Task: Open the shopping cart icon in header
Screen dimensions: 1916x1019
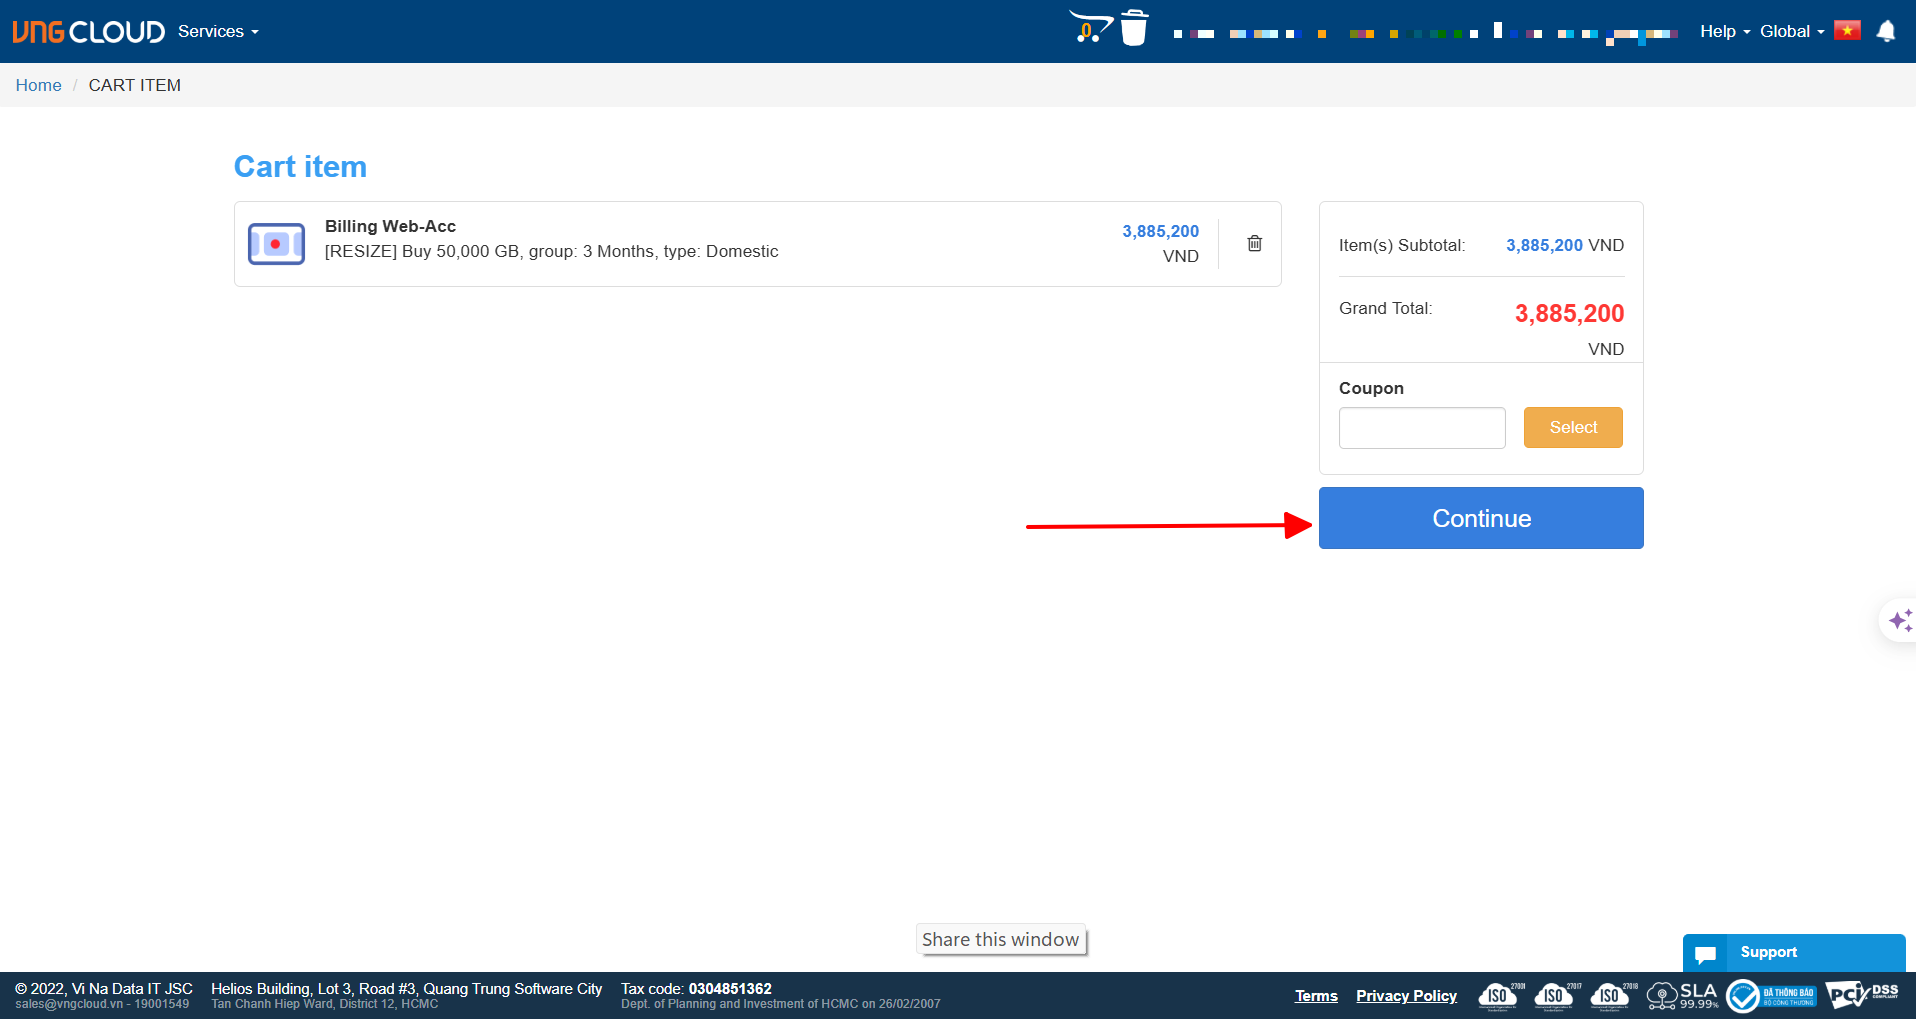Action: 1089,27
